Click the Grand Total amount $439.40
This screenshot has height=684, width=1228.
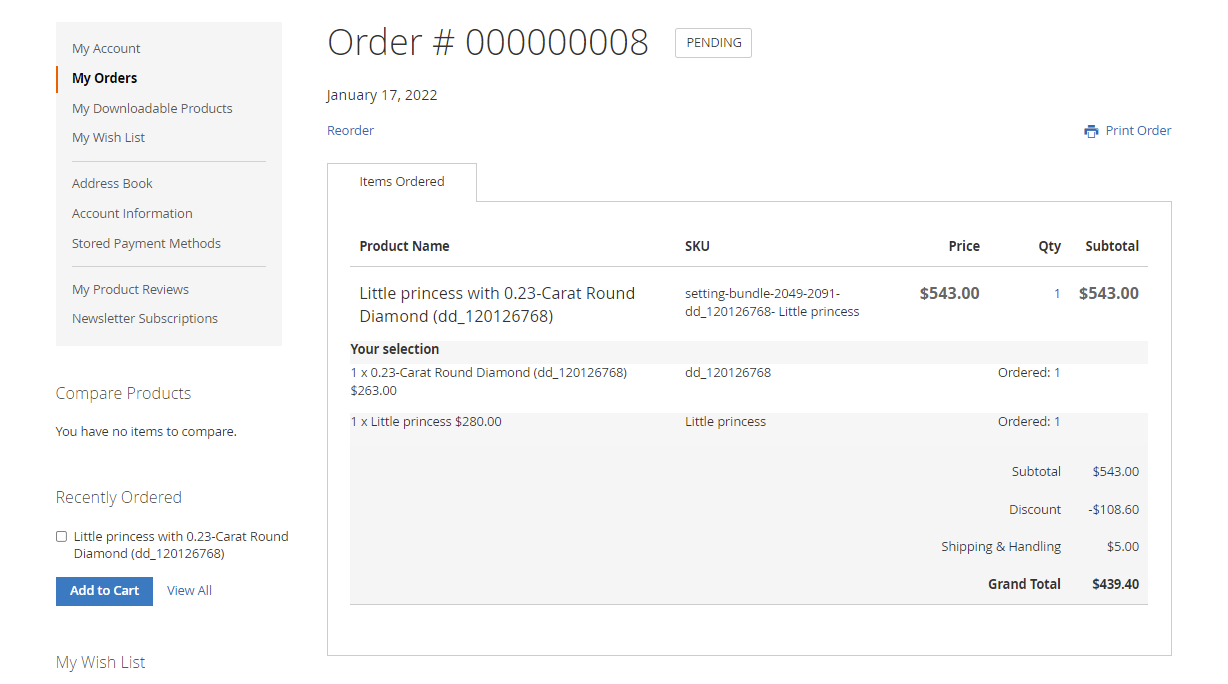click(1115, 584)
